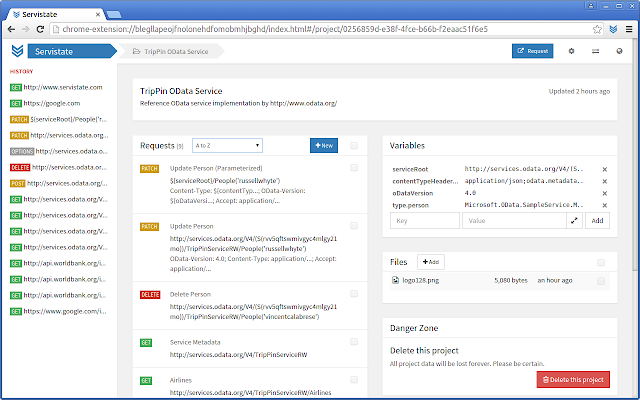Open the A to Z sort dropdown
This screenshot has height=400, width=640.
[227, 145]
